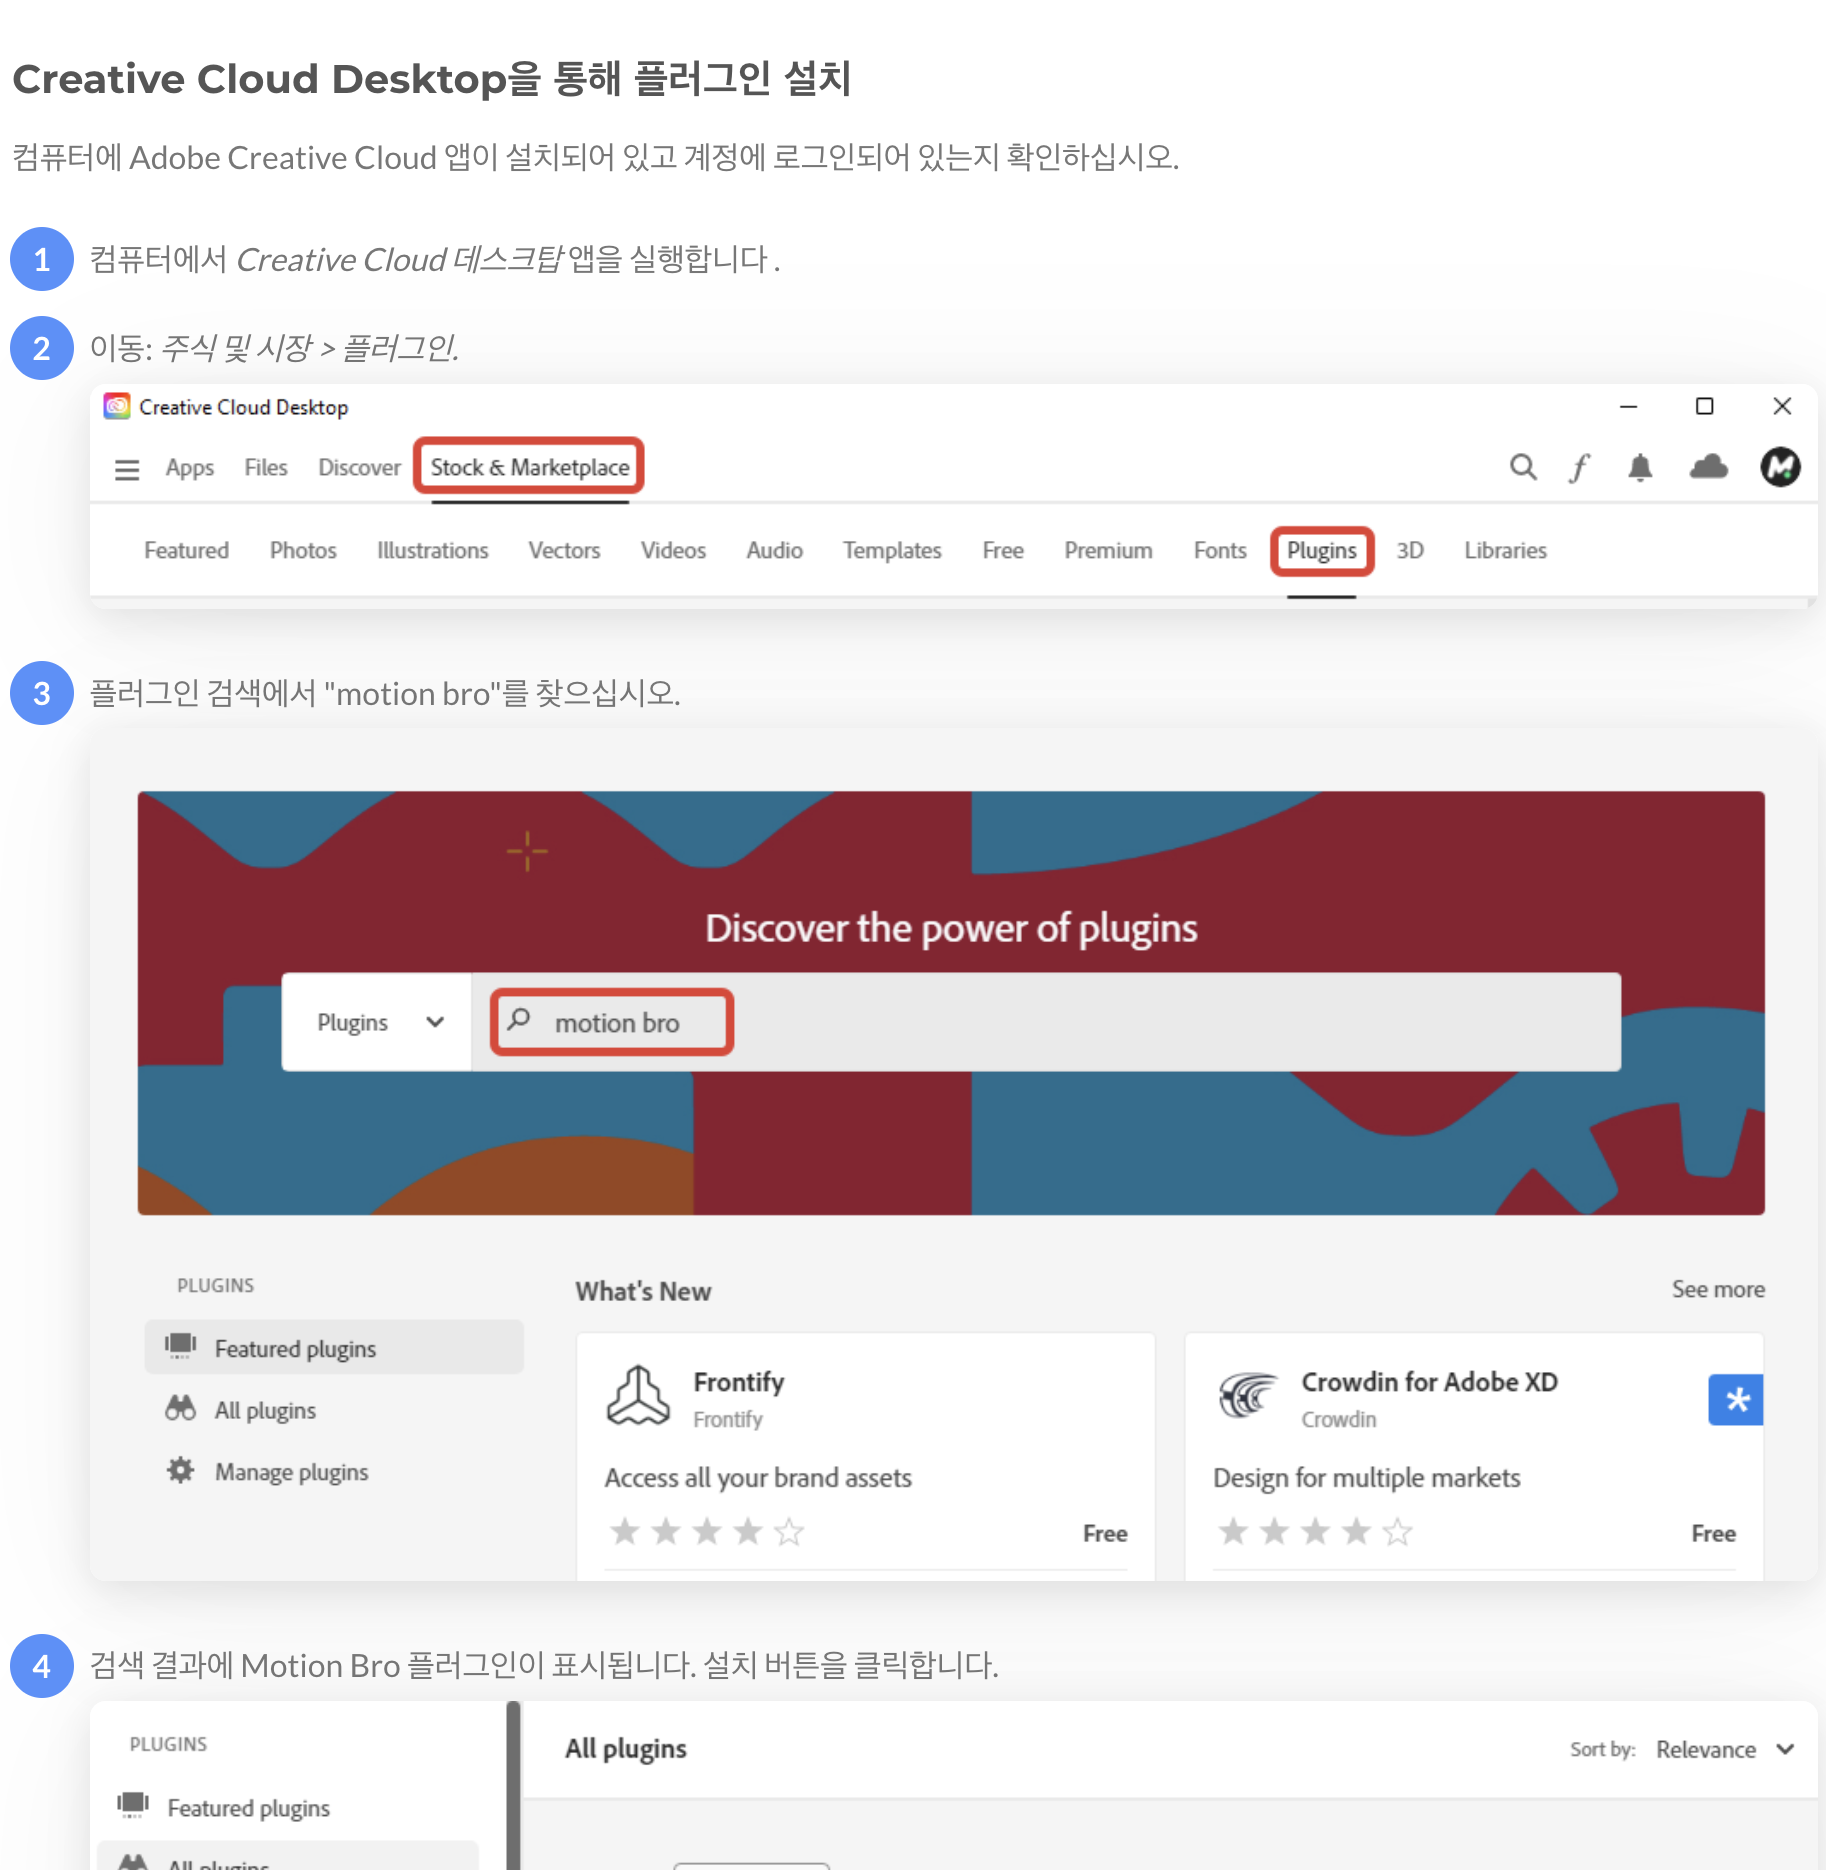Screen dimensions: 1826x1870
Task: Click the Access all your brand assets text
Action: (x=758, y=1478)
